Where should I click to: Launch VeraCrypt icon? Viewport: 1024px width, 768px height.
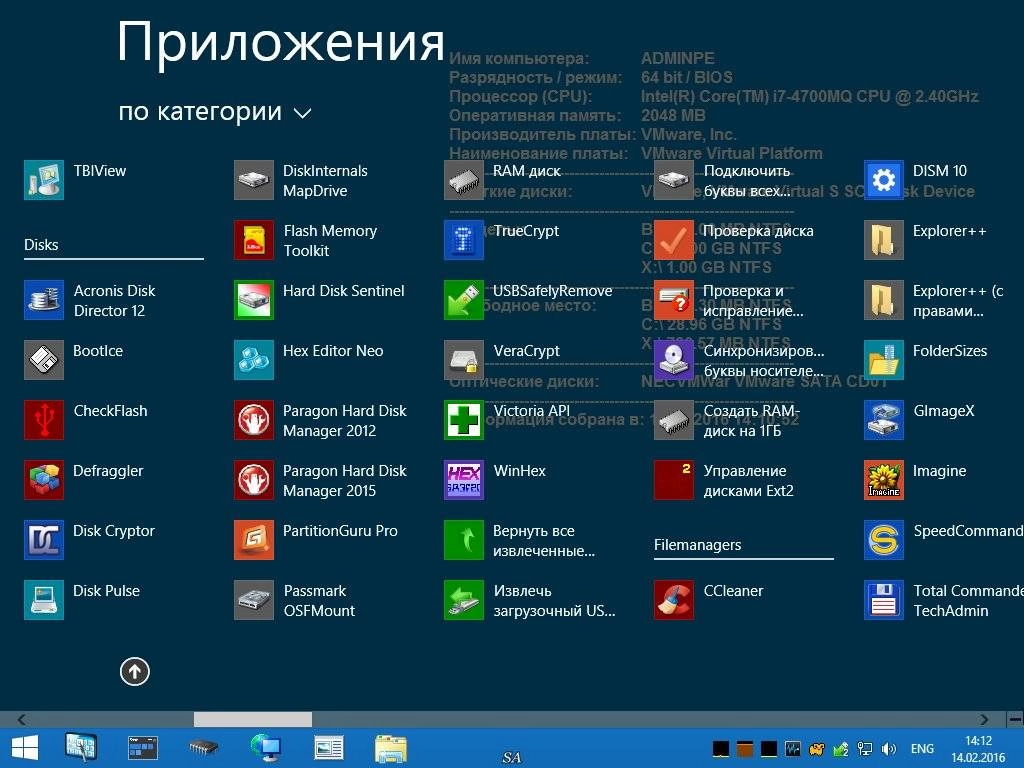click(x=464, y=360)
